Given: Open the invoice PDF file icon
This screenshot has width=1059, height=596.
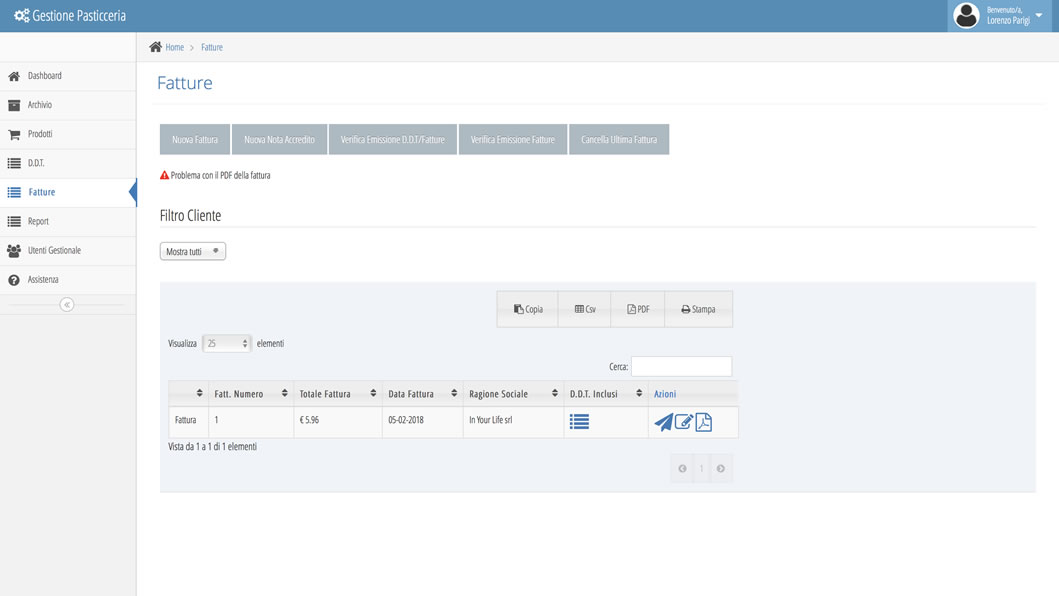Looking at the screenshot, I should (x=704, y=422).
